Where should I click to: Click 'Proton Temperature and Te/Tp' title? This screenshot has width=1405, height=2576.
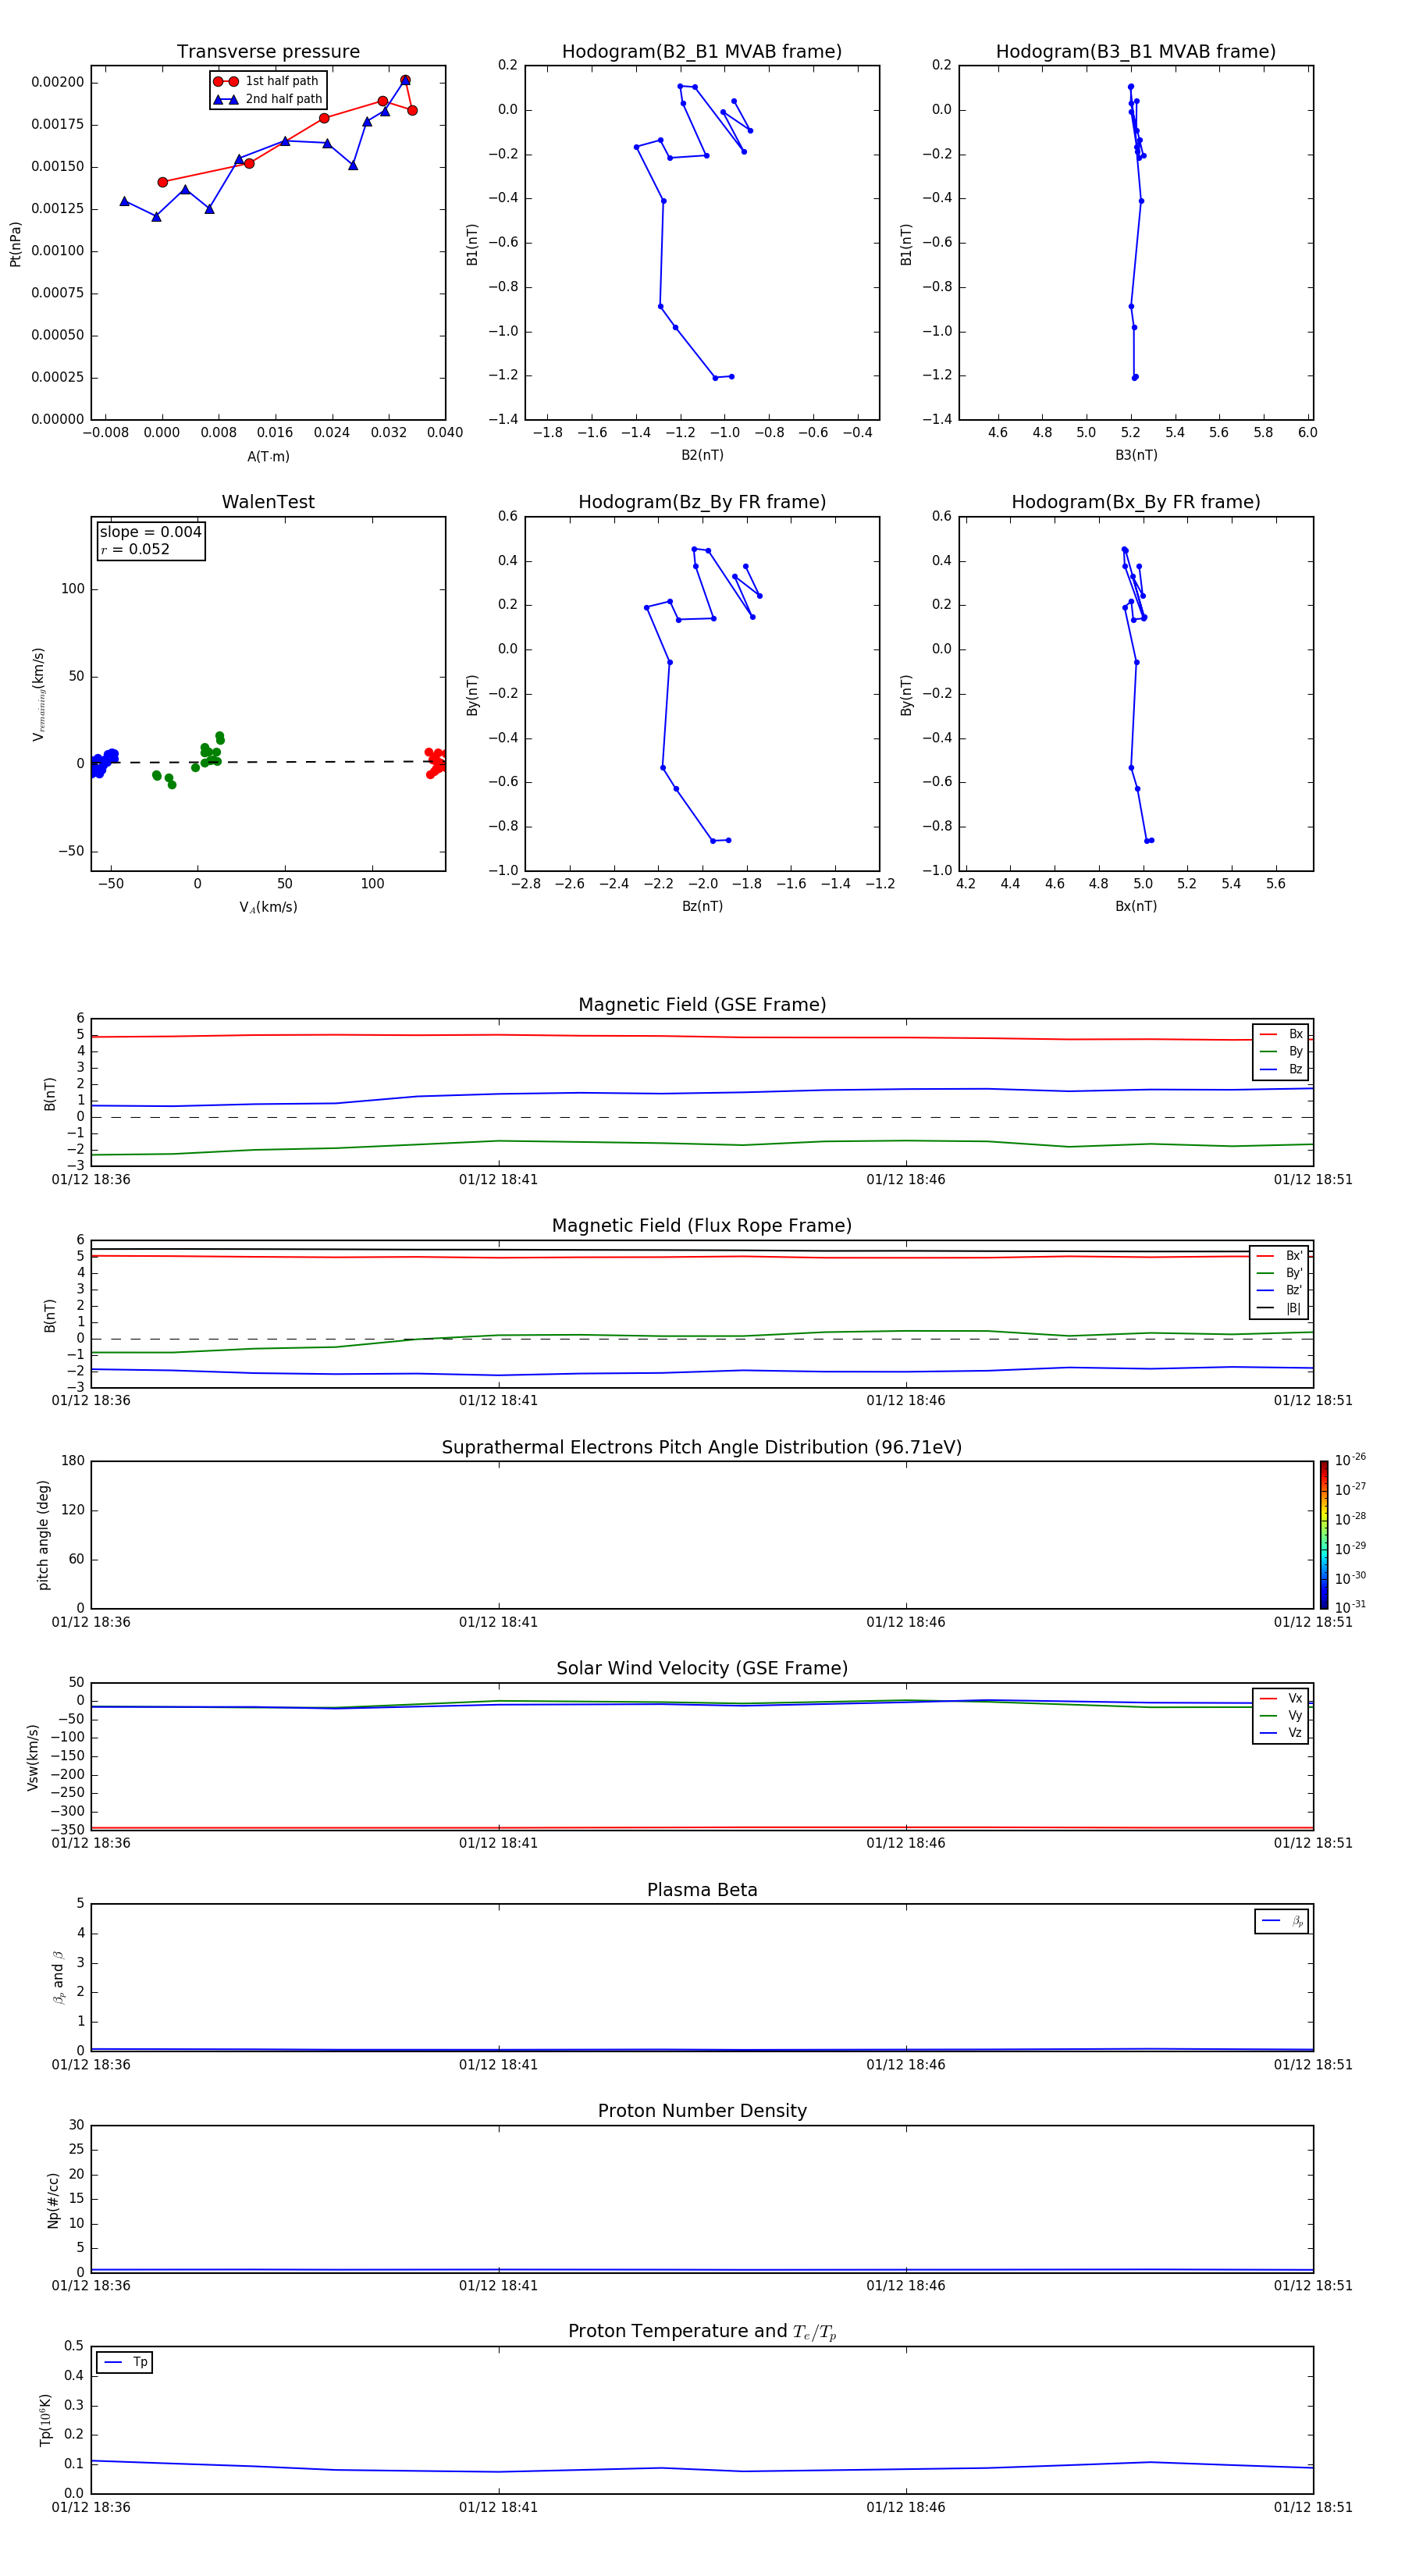(x=702, y=2331)
